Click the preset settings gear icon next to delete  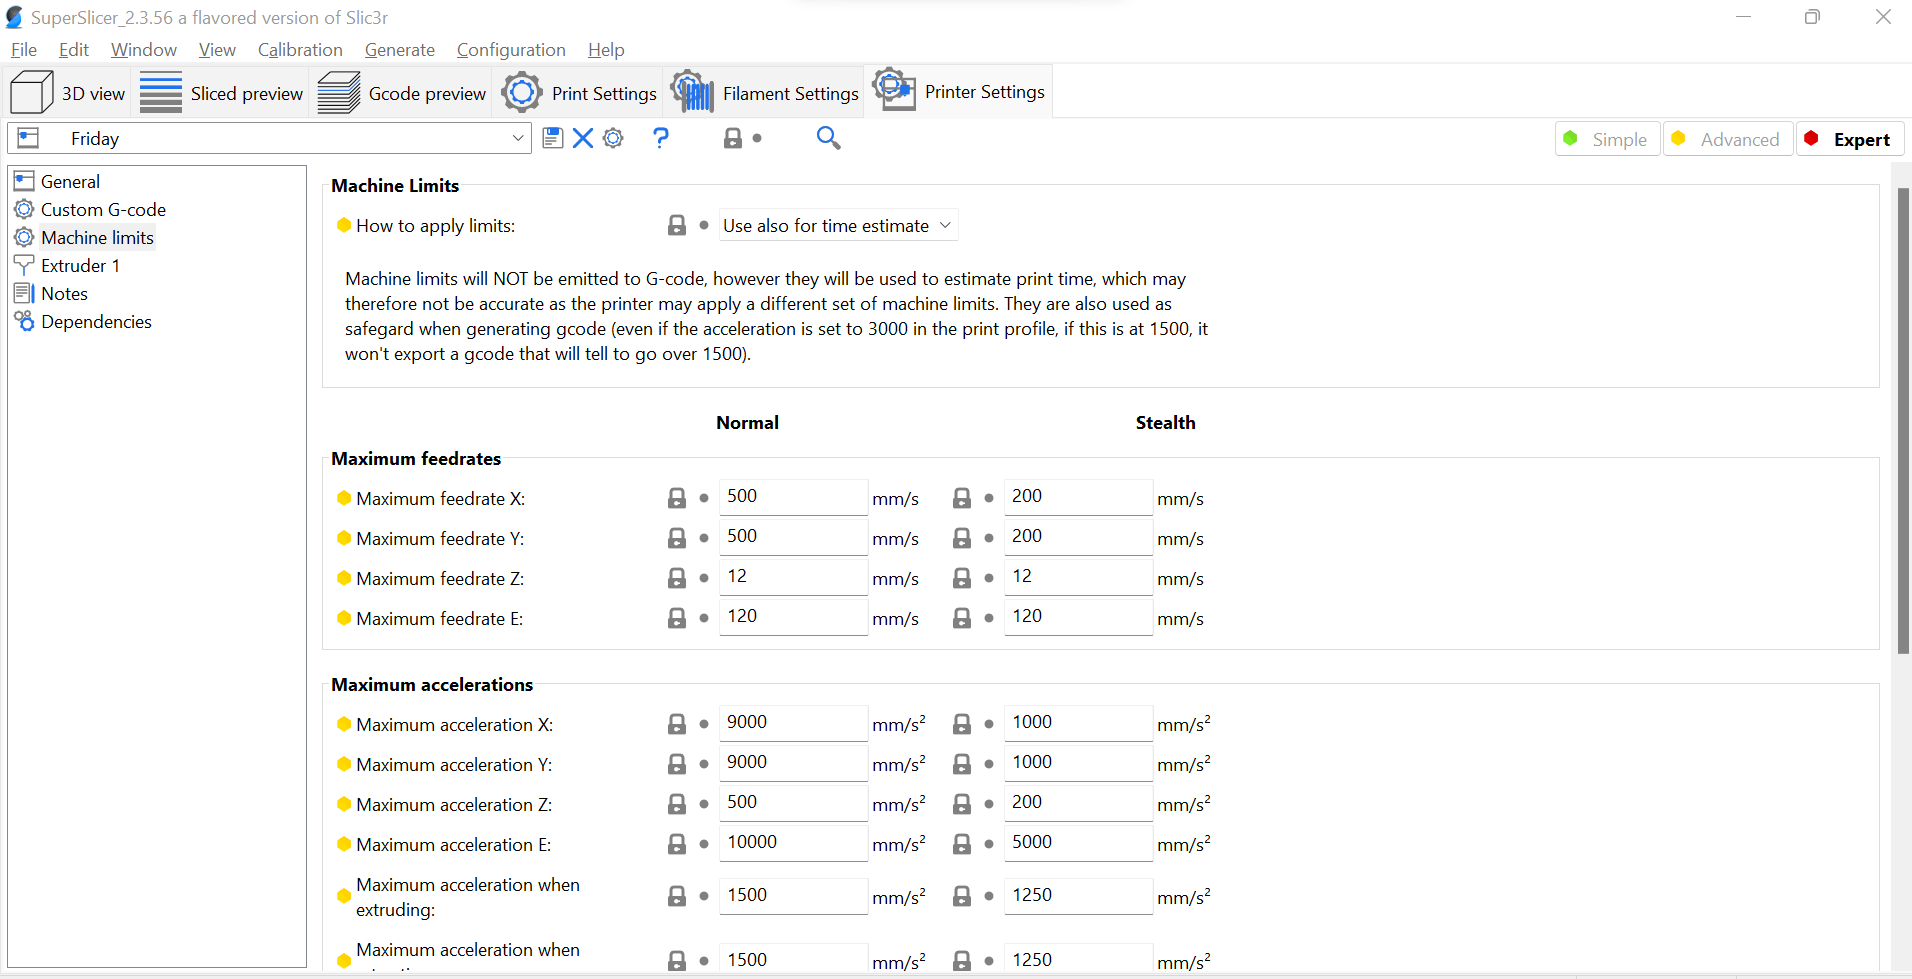coord(613,138)
